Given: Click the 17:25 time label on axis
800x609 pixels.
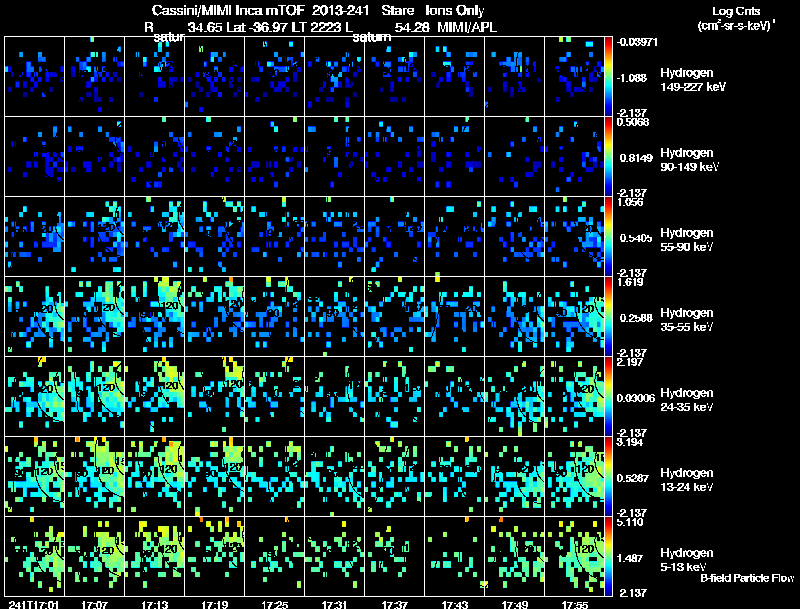Looking at the screenshot, I should tap(274, 604).
